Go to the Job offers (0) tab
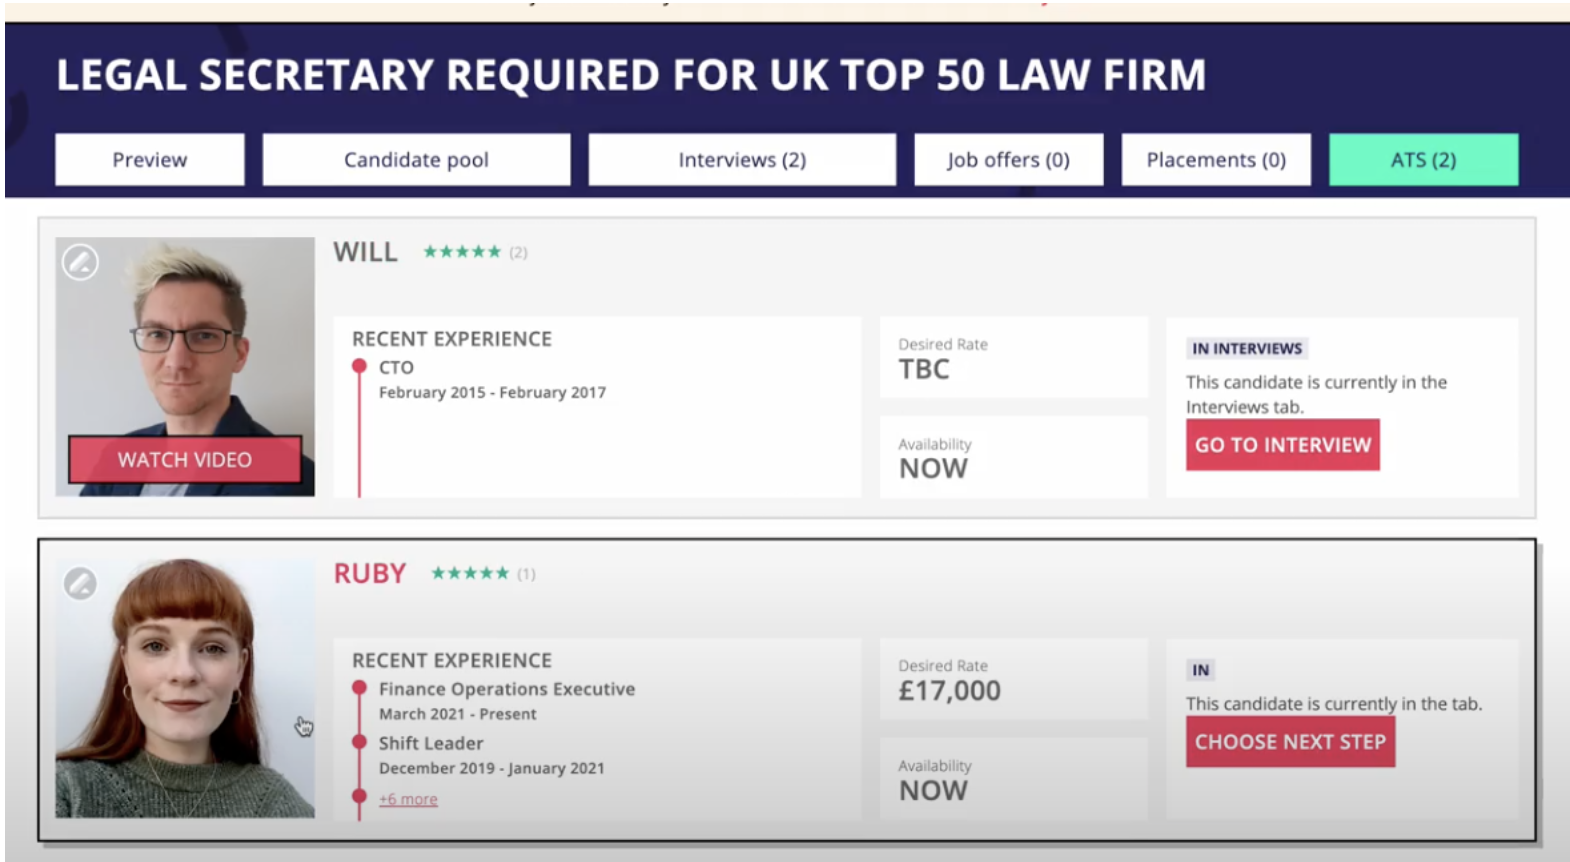This screenshot has height=862, width=1570. click(1008, 160)
